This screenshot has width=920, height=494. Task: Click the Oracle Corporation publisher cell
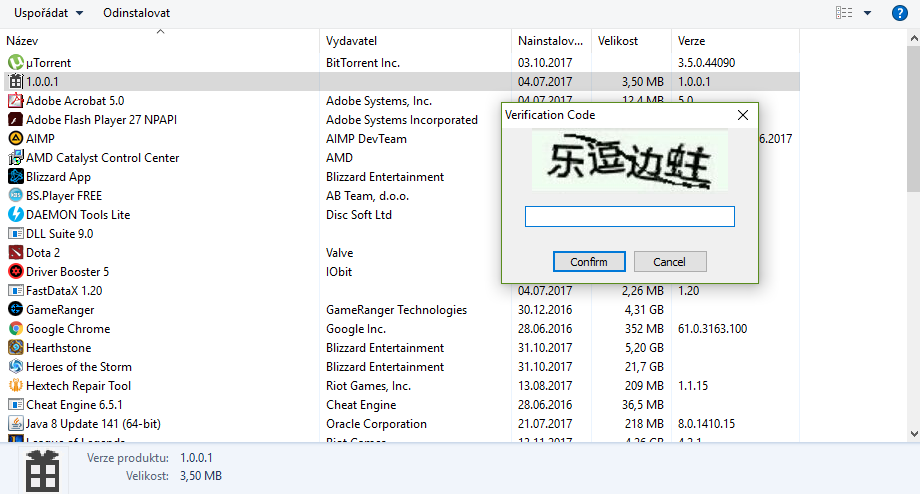coord(376,424)
